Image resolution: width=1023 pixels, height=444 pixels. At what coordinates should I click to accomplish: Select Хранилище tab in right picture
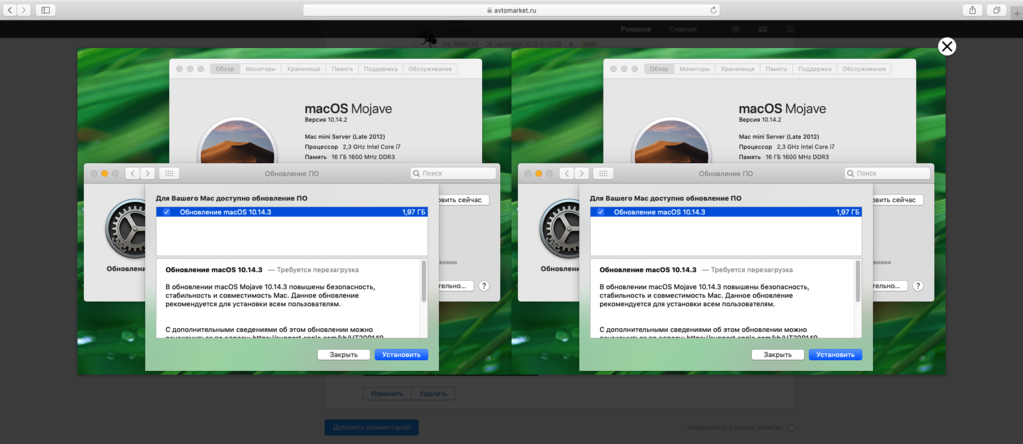(738, 69)
